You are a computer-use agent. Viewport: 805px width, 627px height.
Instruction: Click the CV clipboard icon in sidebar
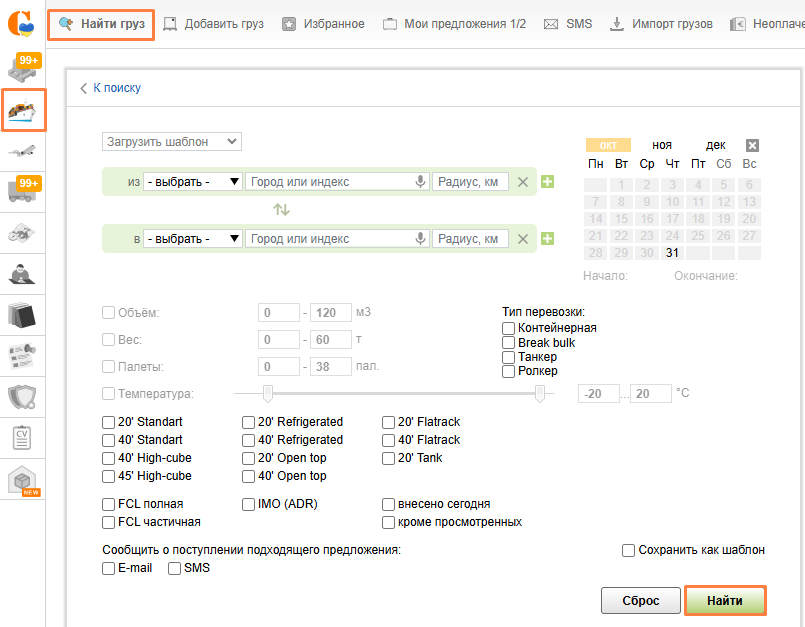point(23,438)
